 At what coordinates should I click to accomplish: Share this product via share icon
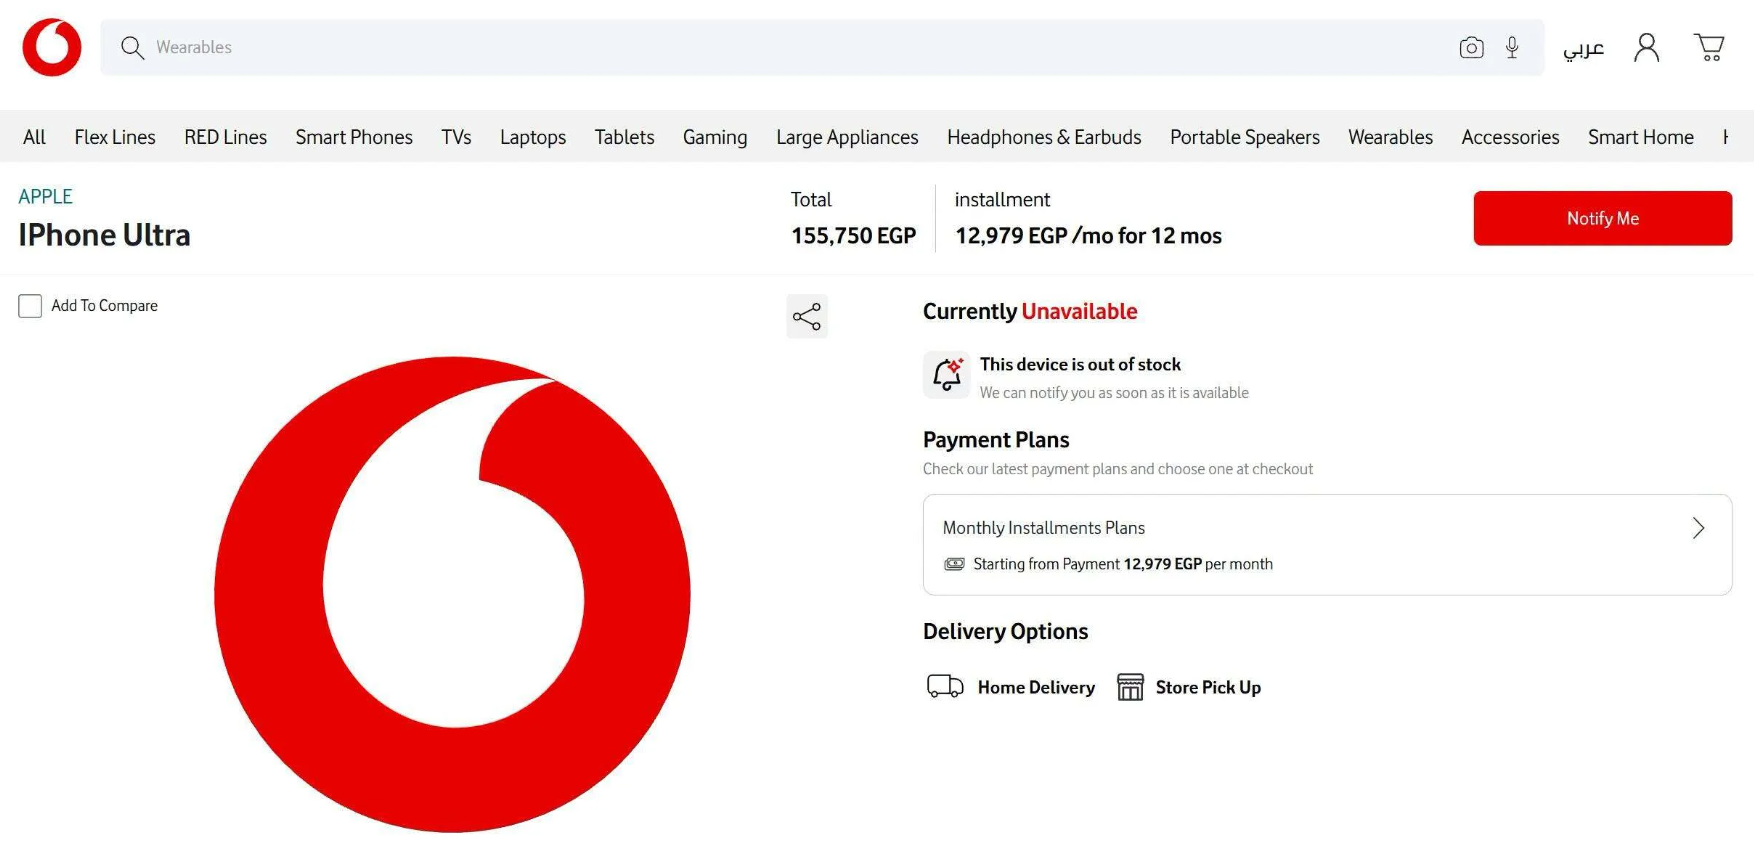tap(807, 317)
